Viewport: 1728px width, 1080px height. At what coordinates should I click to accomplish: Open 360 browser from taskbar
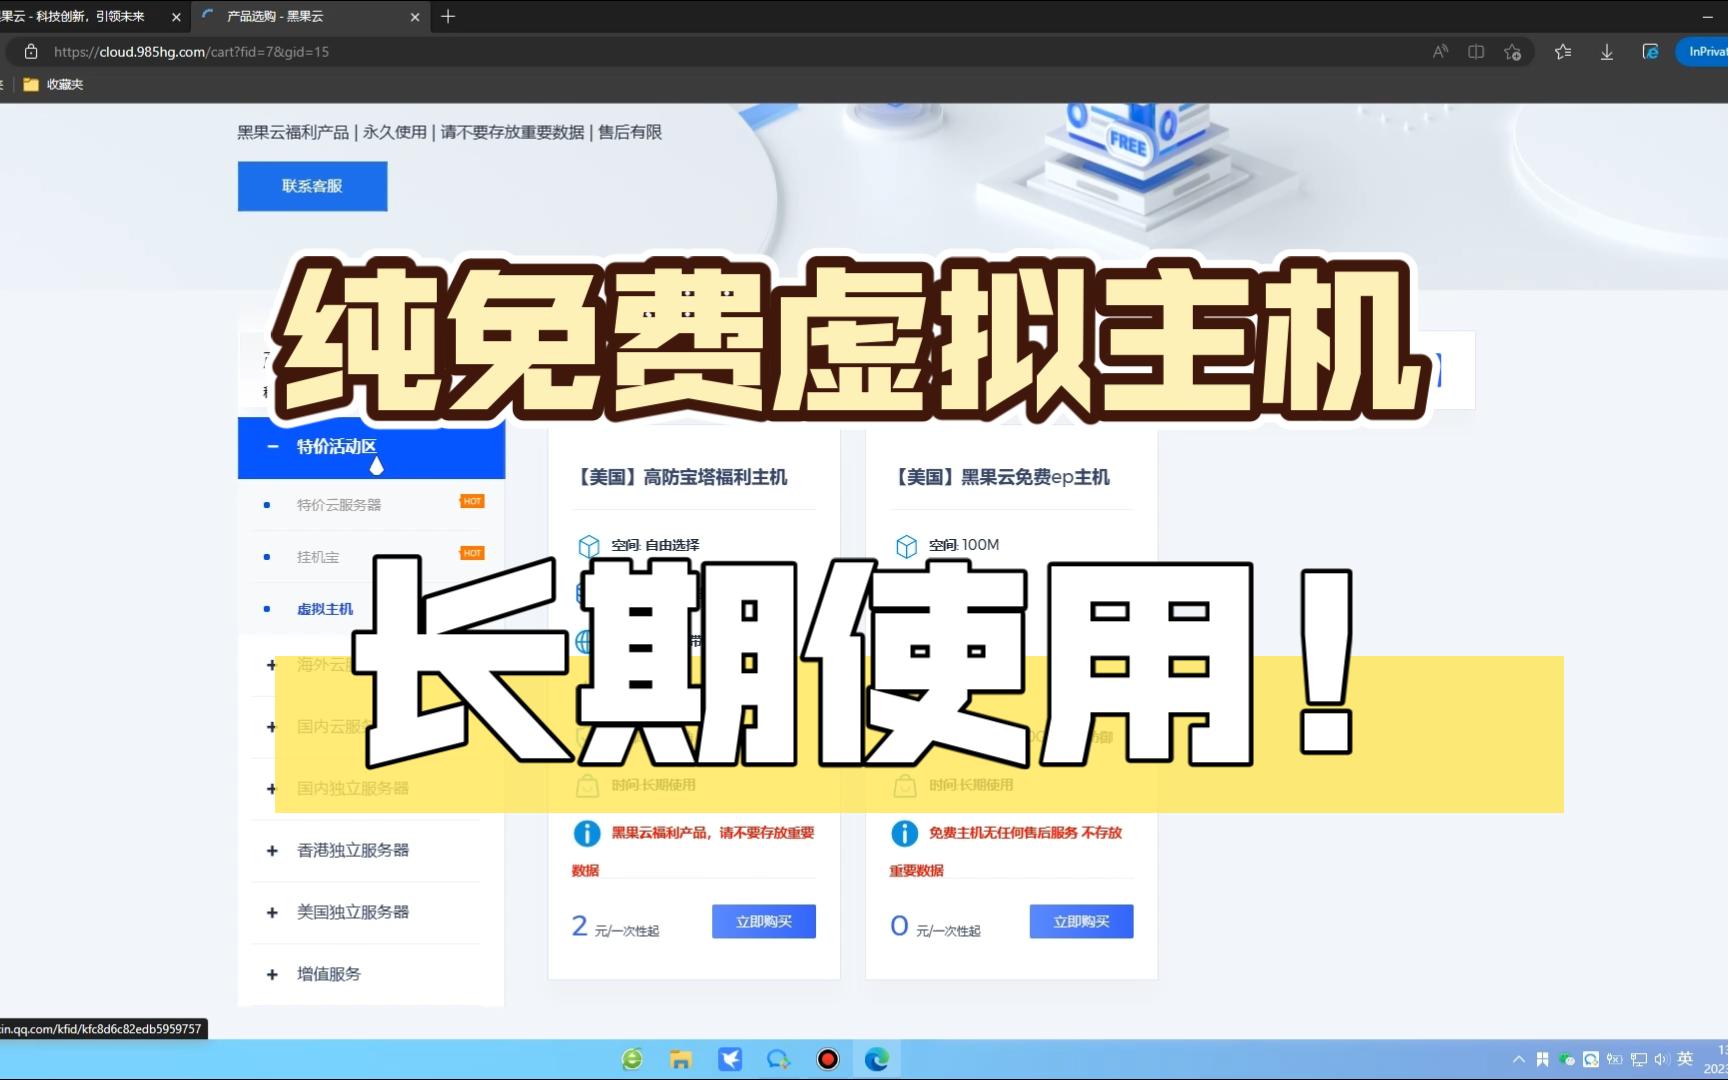[632, 1059]
